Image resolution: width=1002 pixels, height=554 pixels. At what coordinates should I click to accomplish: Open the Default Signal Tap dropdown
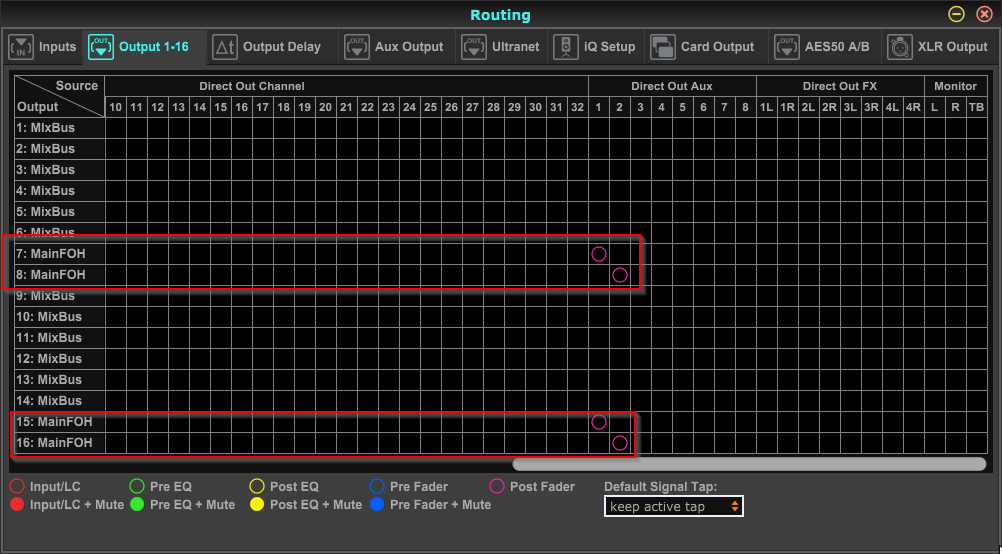tap(674, 507)
